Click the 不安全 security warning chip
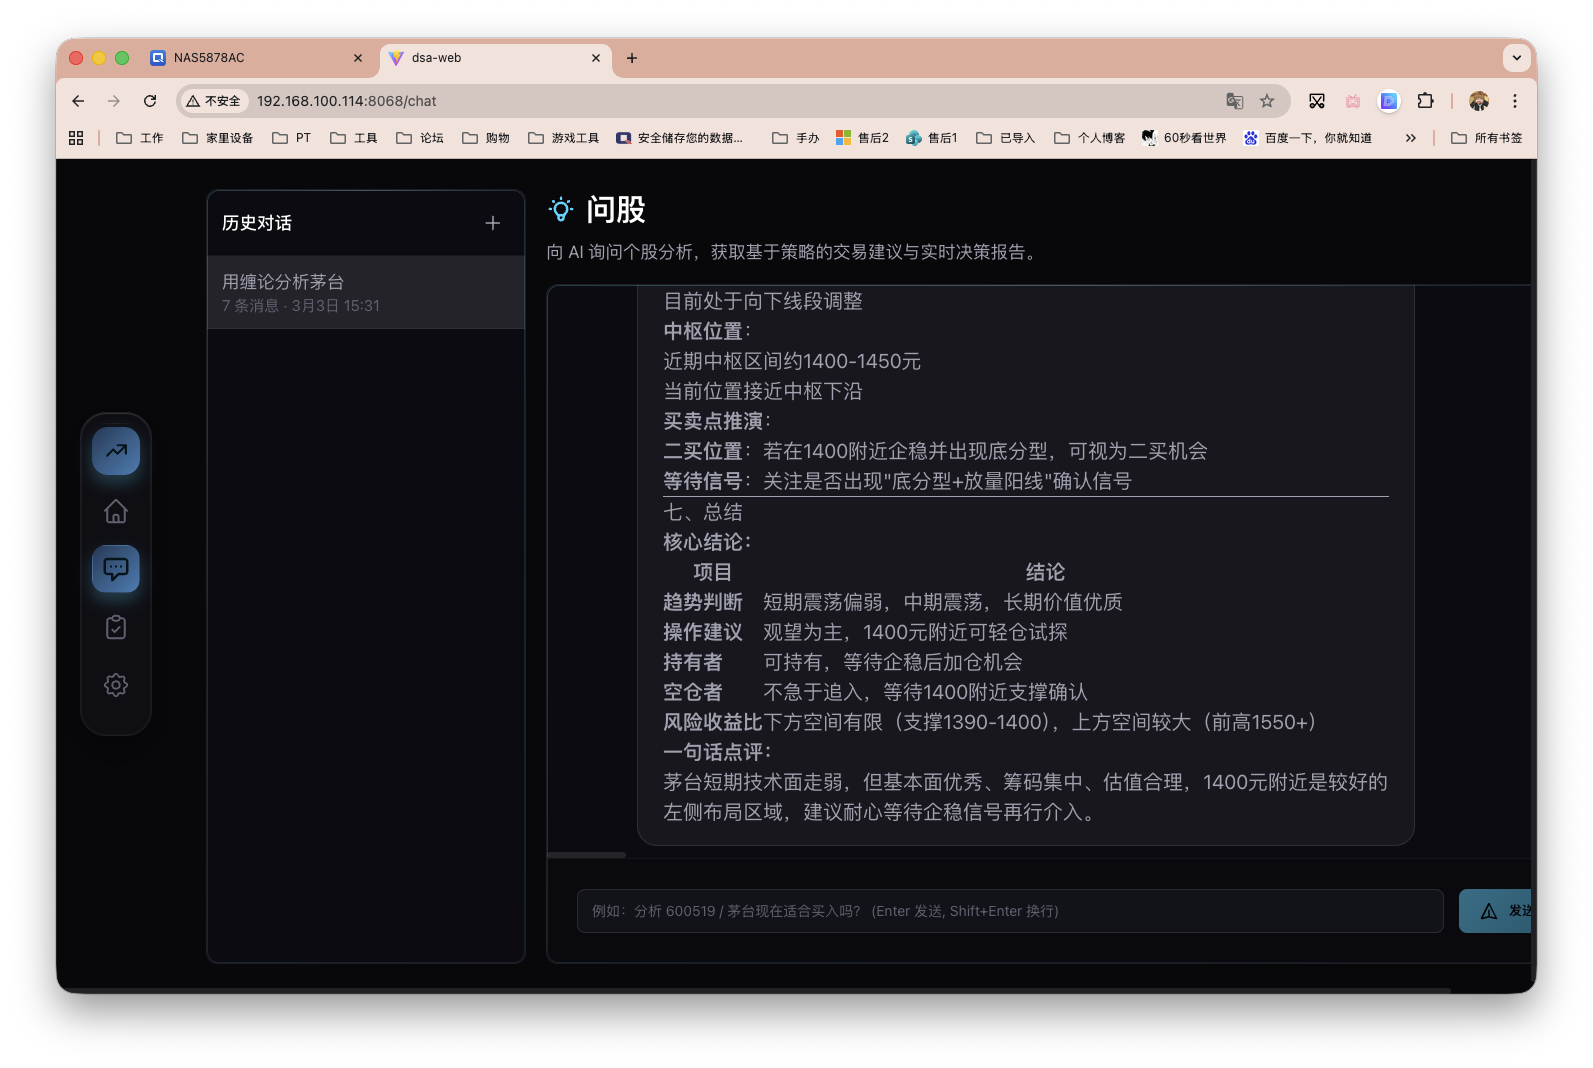The width and height of the screenshot is (1593, 1068). pos(214,101)
